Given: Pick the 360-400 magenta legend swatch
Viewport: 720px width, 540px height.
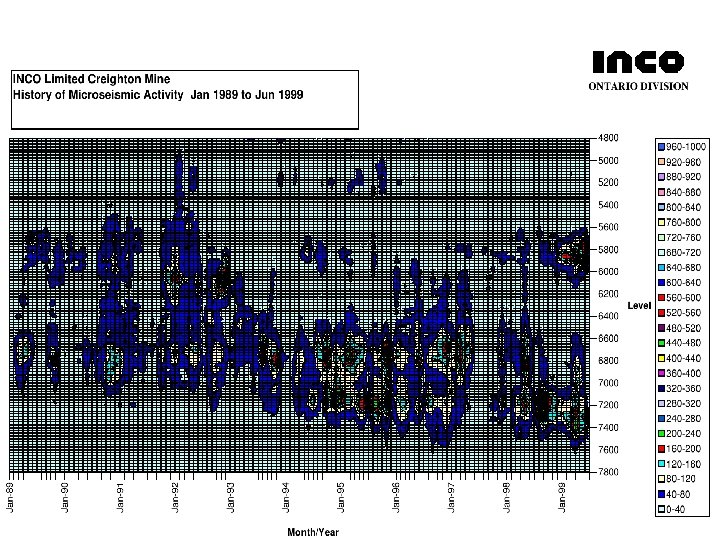Looking at the screenshot, I should coord(661,373).
